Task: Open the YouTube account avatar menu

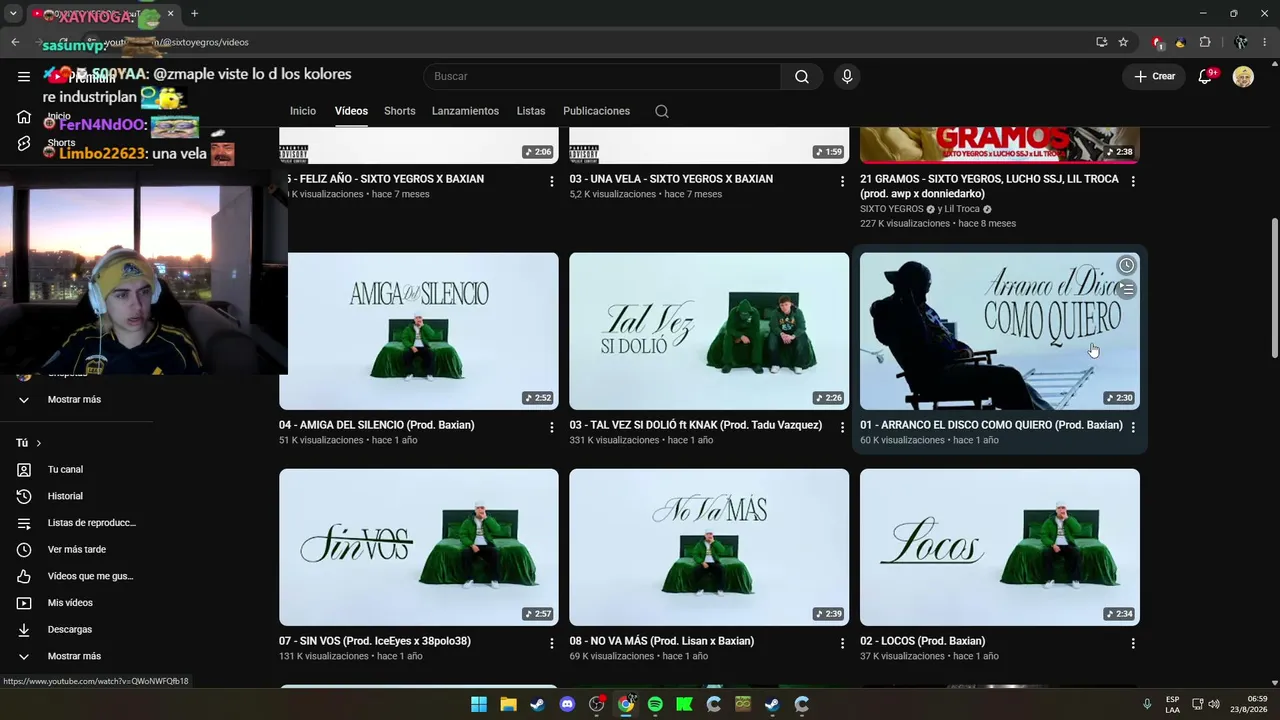Action: pos(1243,77)
